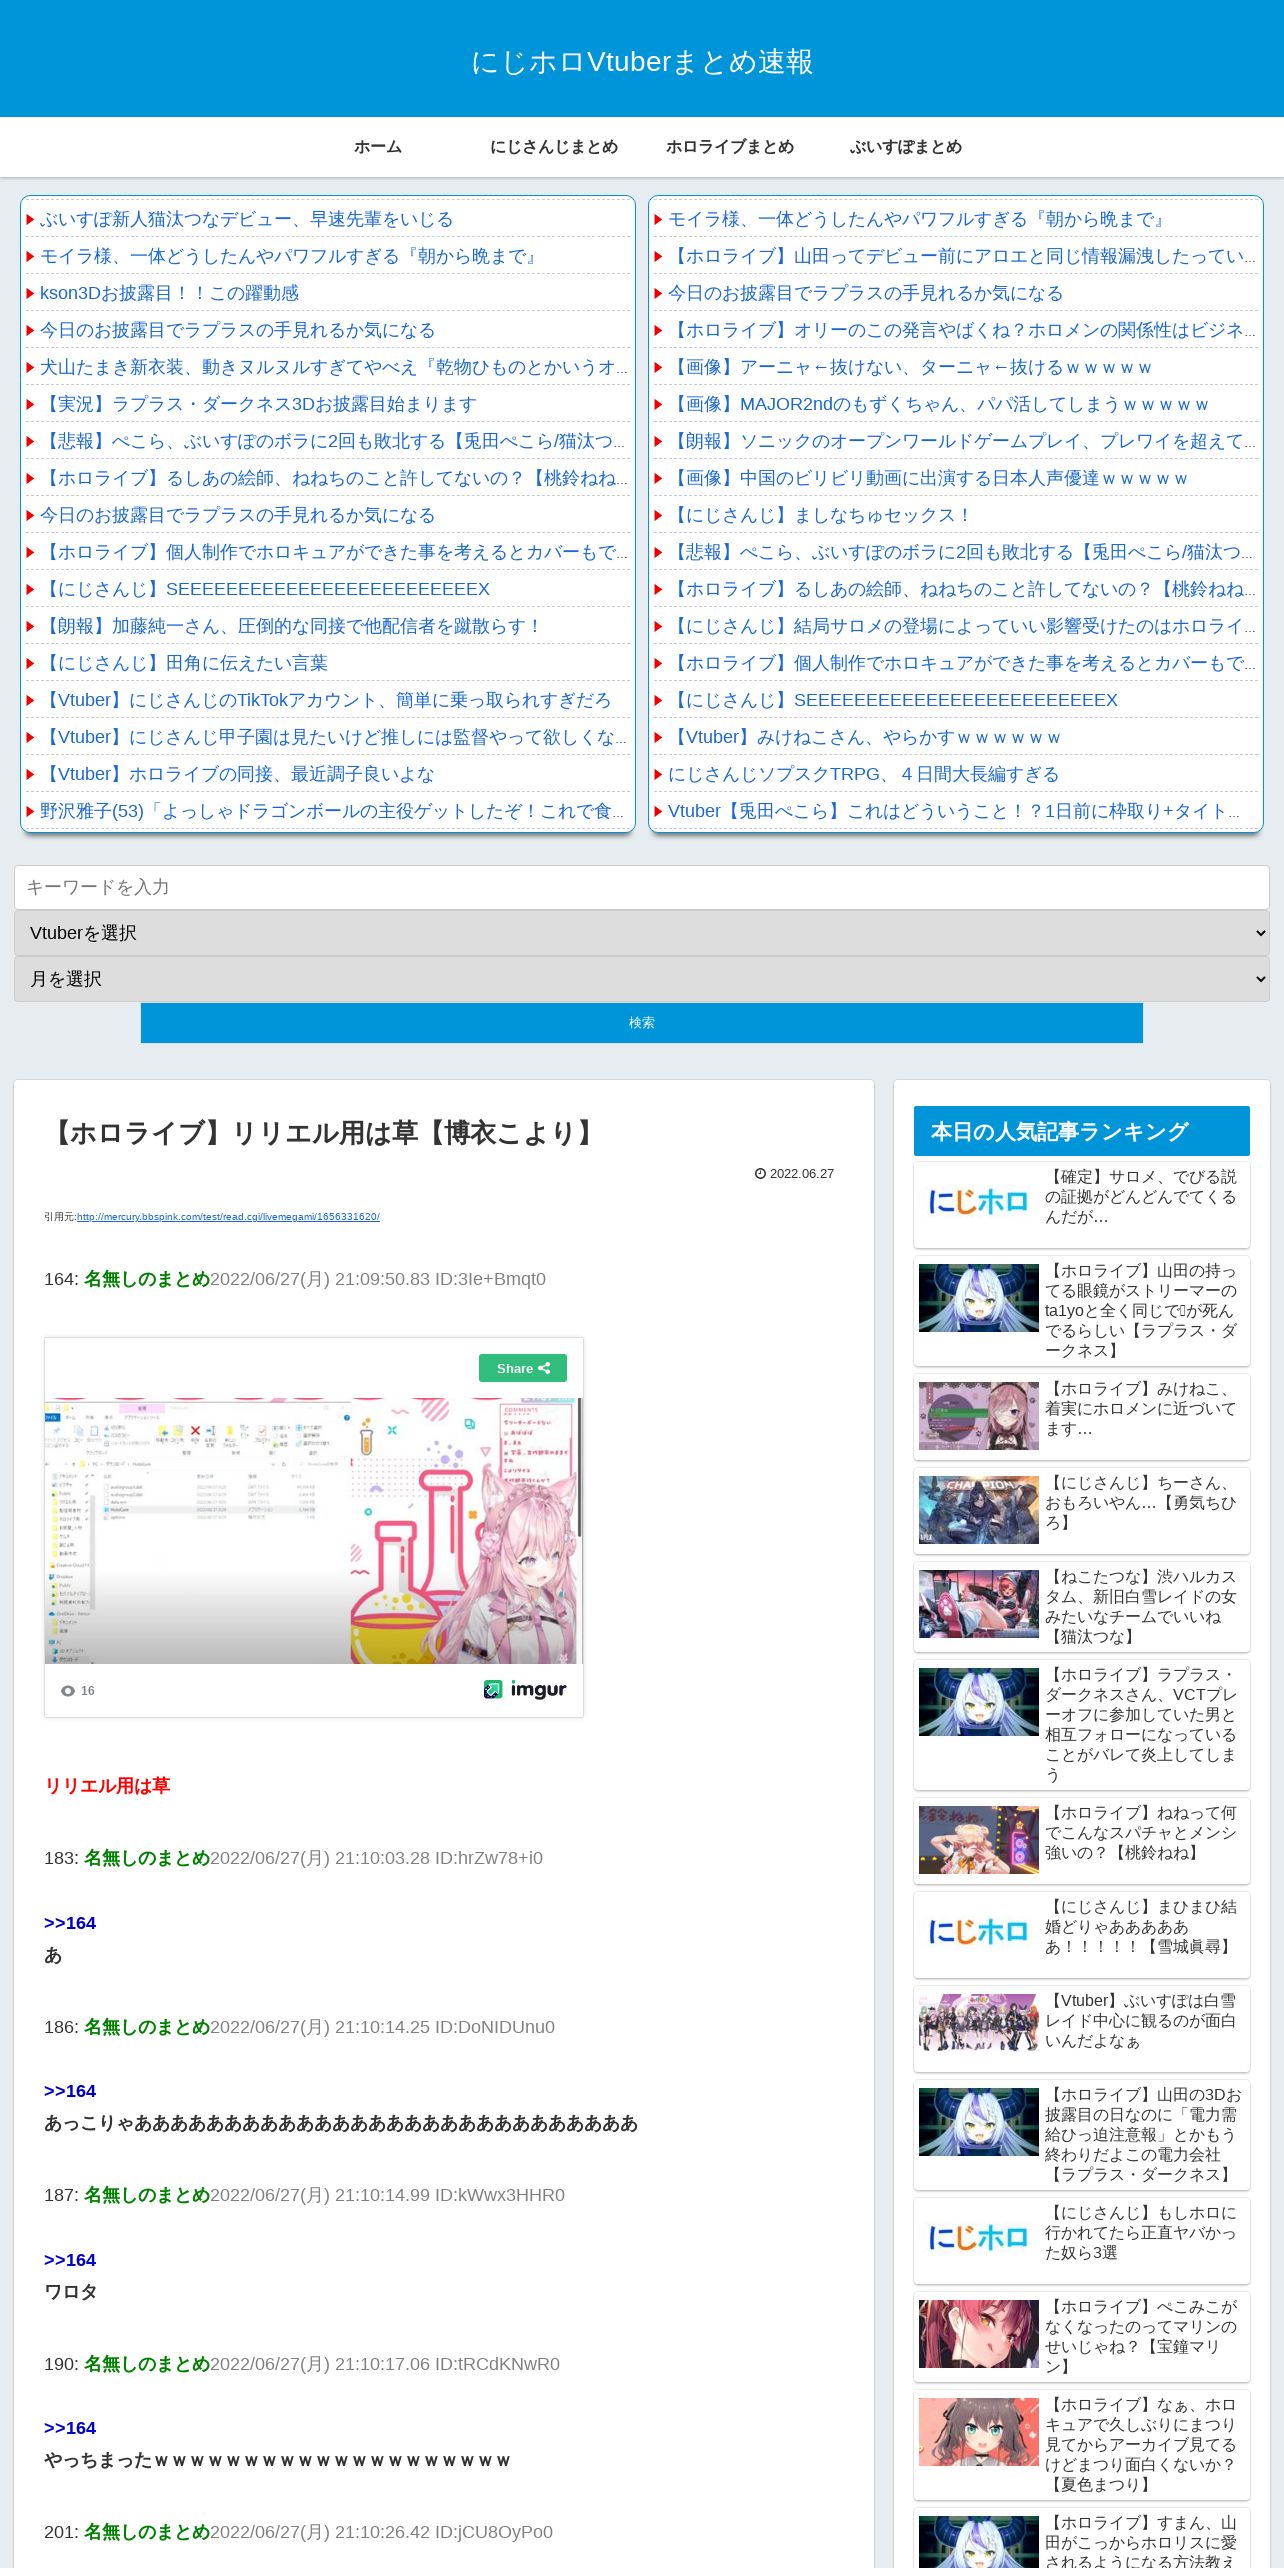1284x2568 pixels.
Task: Open 野沢雅子(53) headline link
Action: coord(334,811)
